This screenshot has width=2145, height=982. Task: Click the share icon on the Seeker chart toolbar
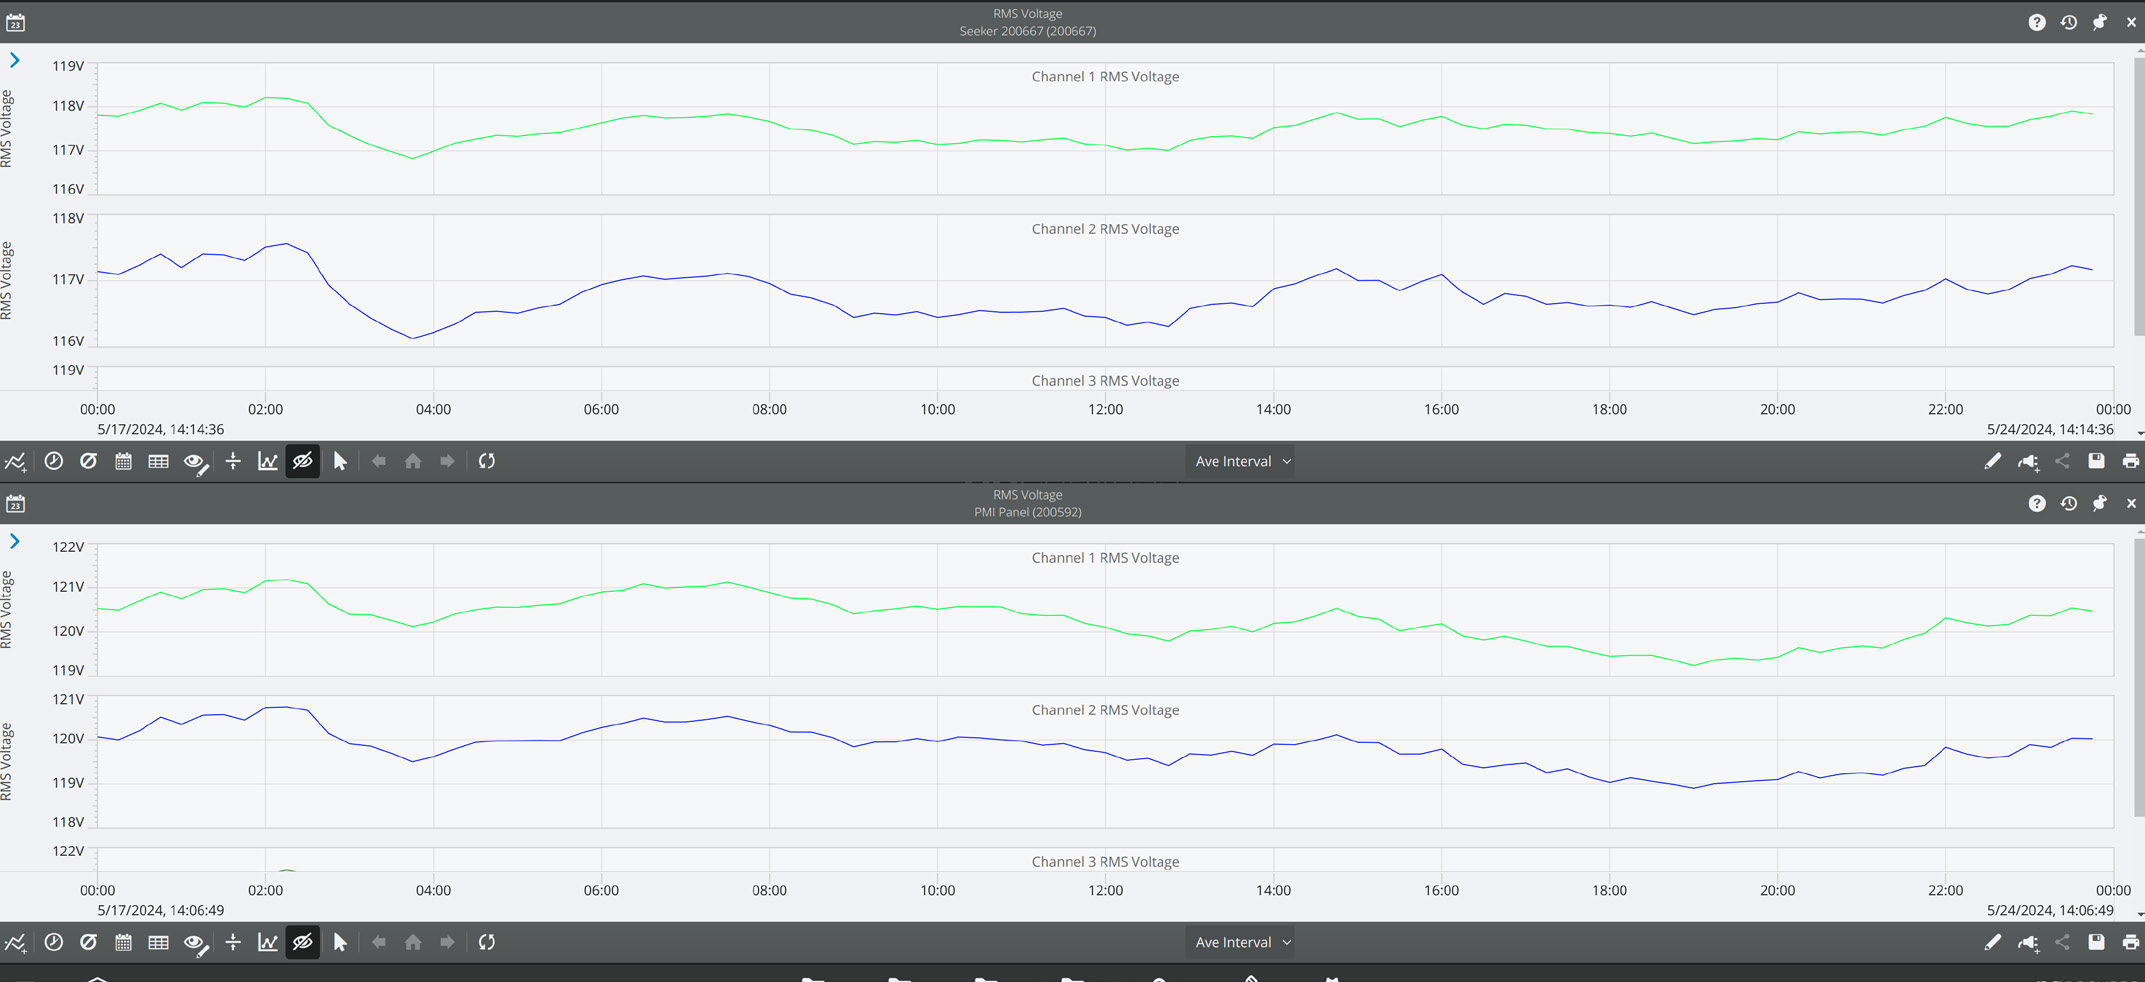tap(2062, 461)
